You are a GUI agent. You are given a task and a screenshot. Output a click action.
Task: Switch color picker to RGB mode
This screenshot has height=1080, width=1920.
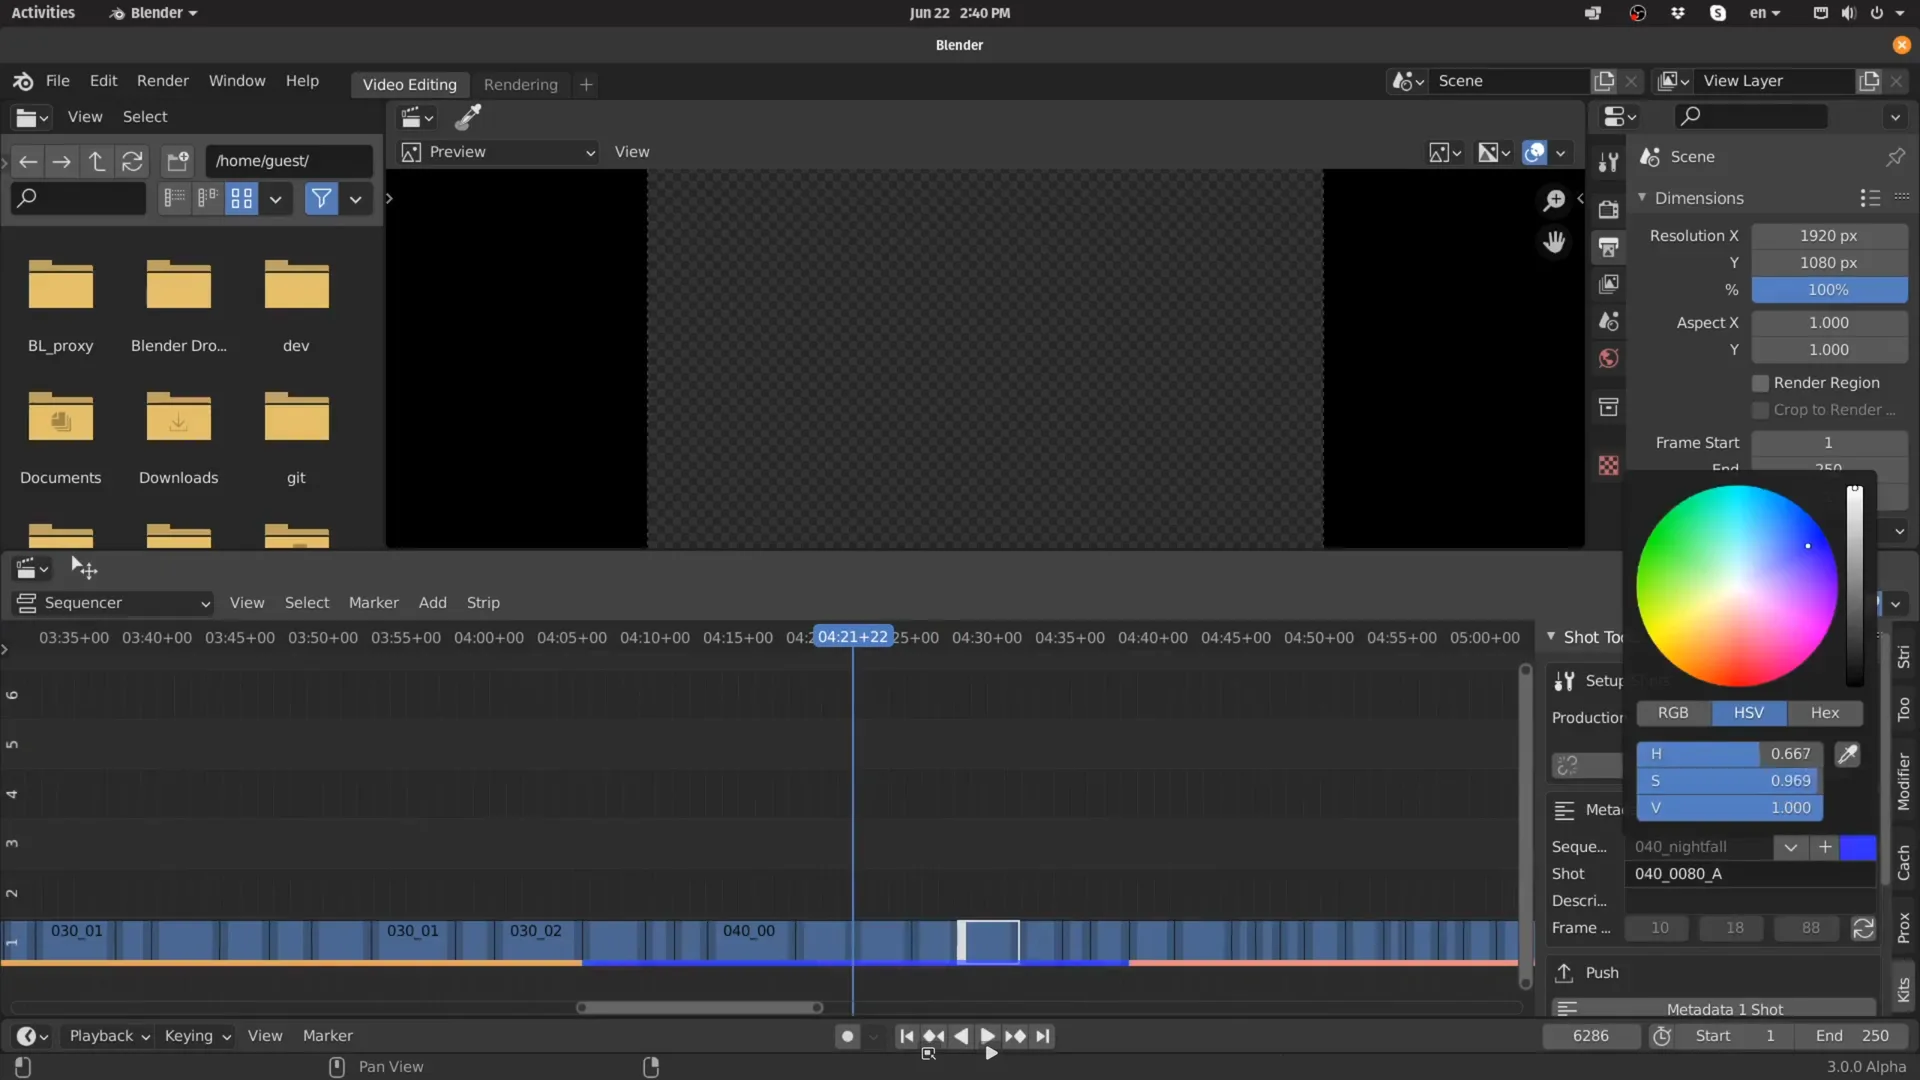point(1673,713)
